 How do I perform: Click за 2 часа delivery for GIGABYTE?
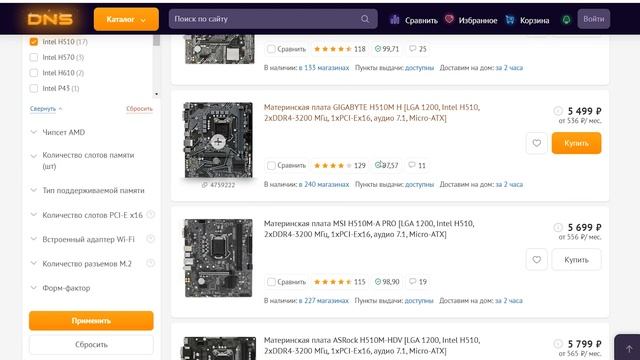click(509, 184)
